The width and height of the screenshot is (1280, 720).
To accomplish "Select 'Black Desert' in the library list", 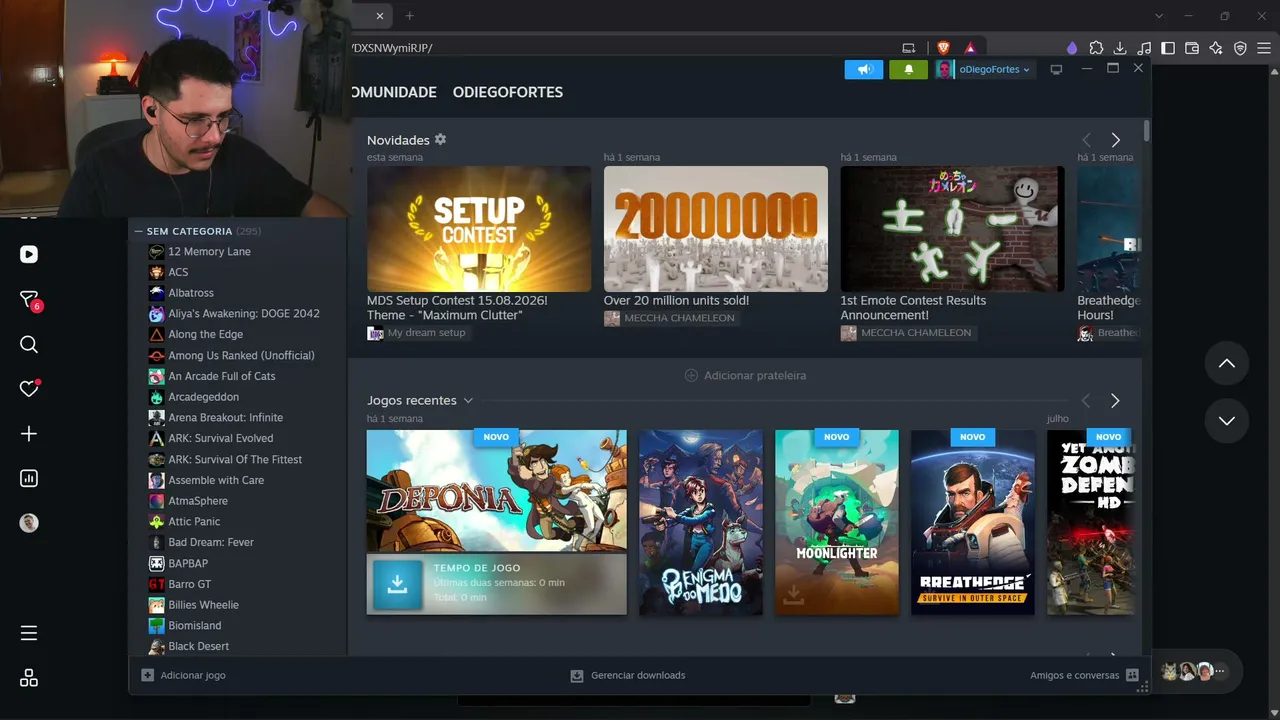I will click(x=198, y=646).
